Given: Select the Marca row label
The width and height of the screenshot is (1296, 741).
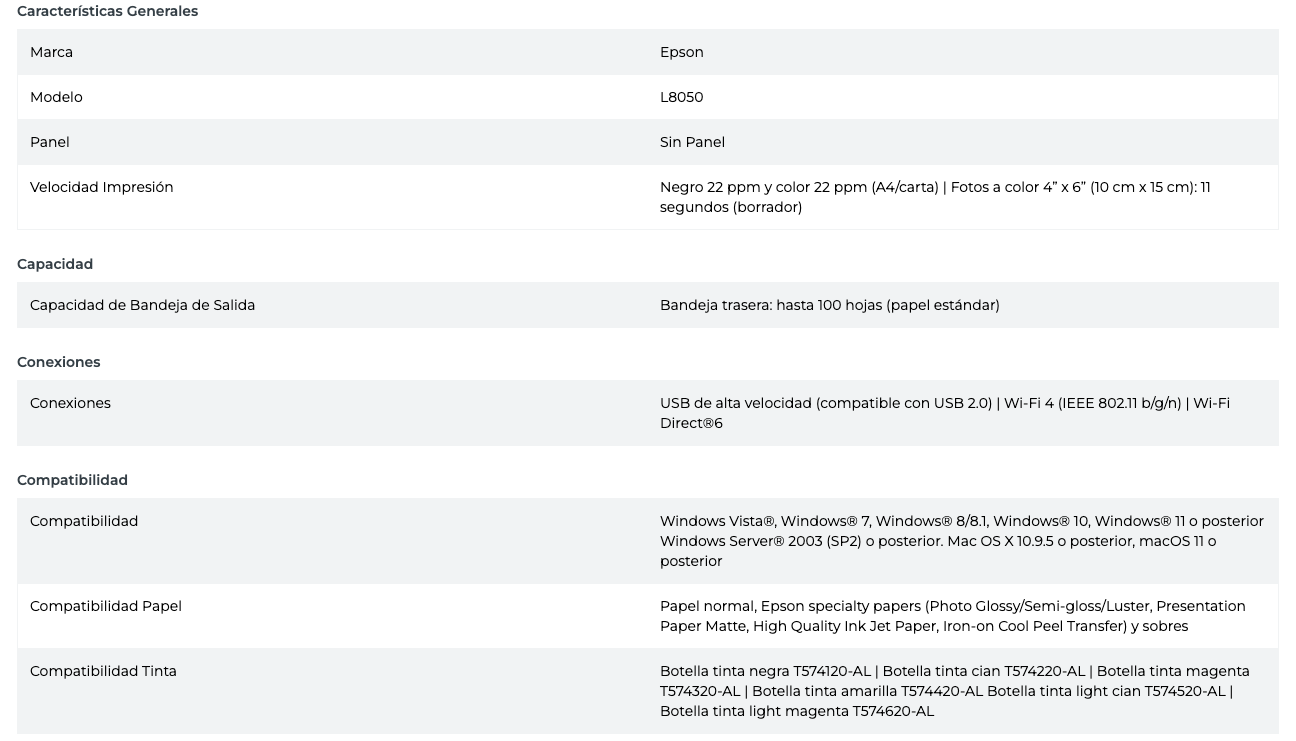Looking at the screenshot, I should tap(51, 52).
